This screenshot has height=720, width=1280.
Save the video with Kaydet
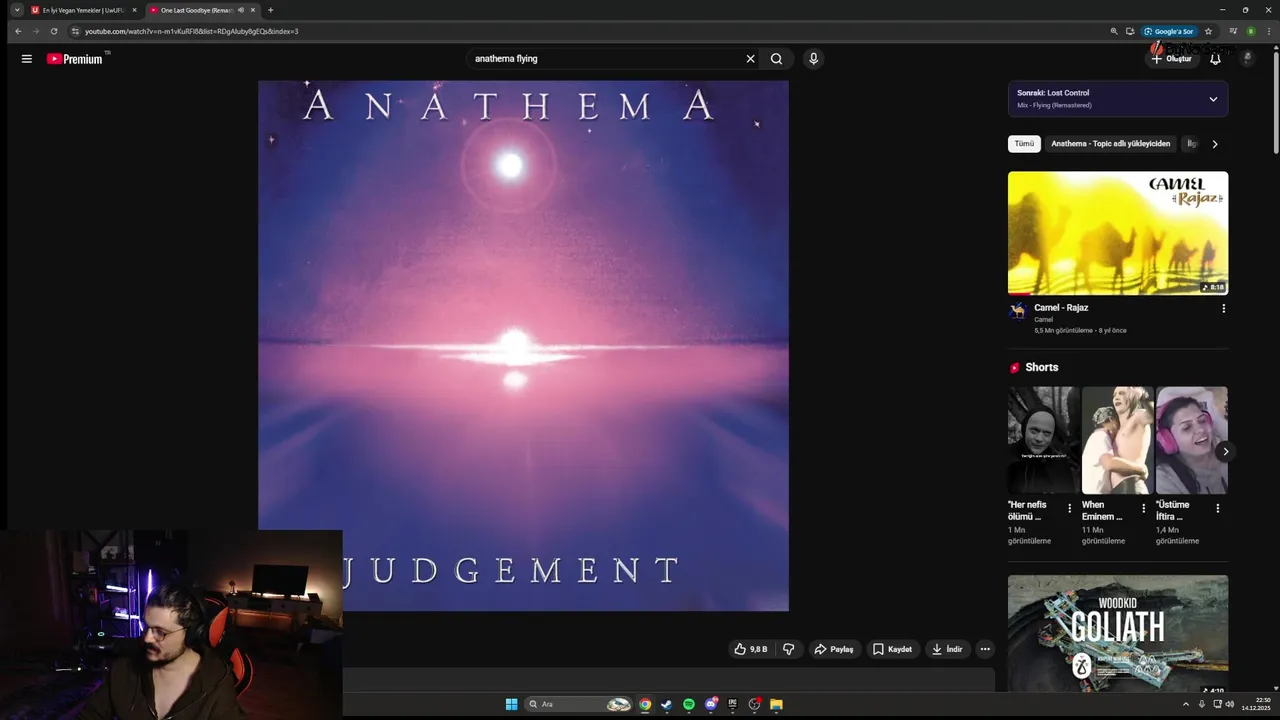pyautogui.click(x=892, y=649)
